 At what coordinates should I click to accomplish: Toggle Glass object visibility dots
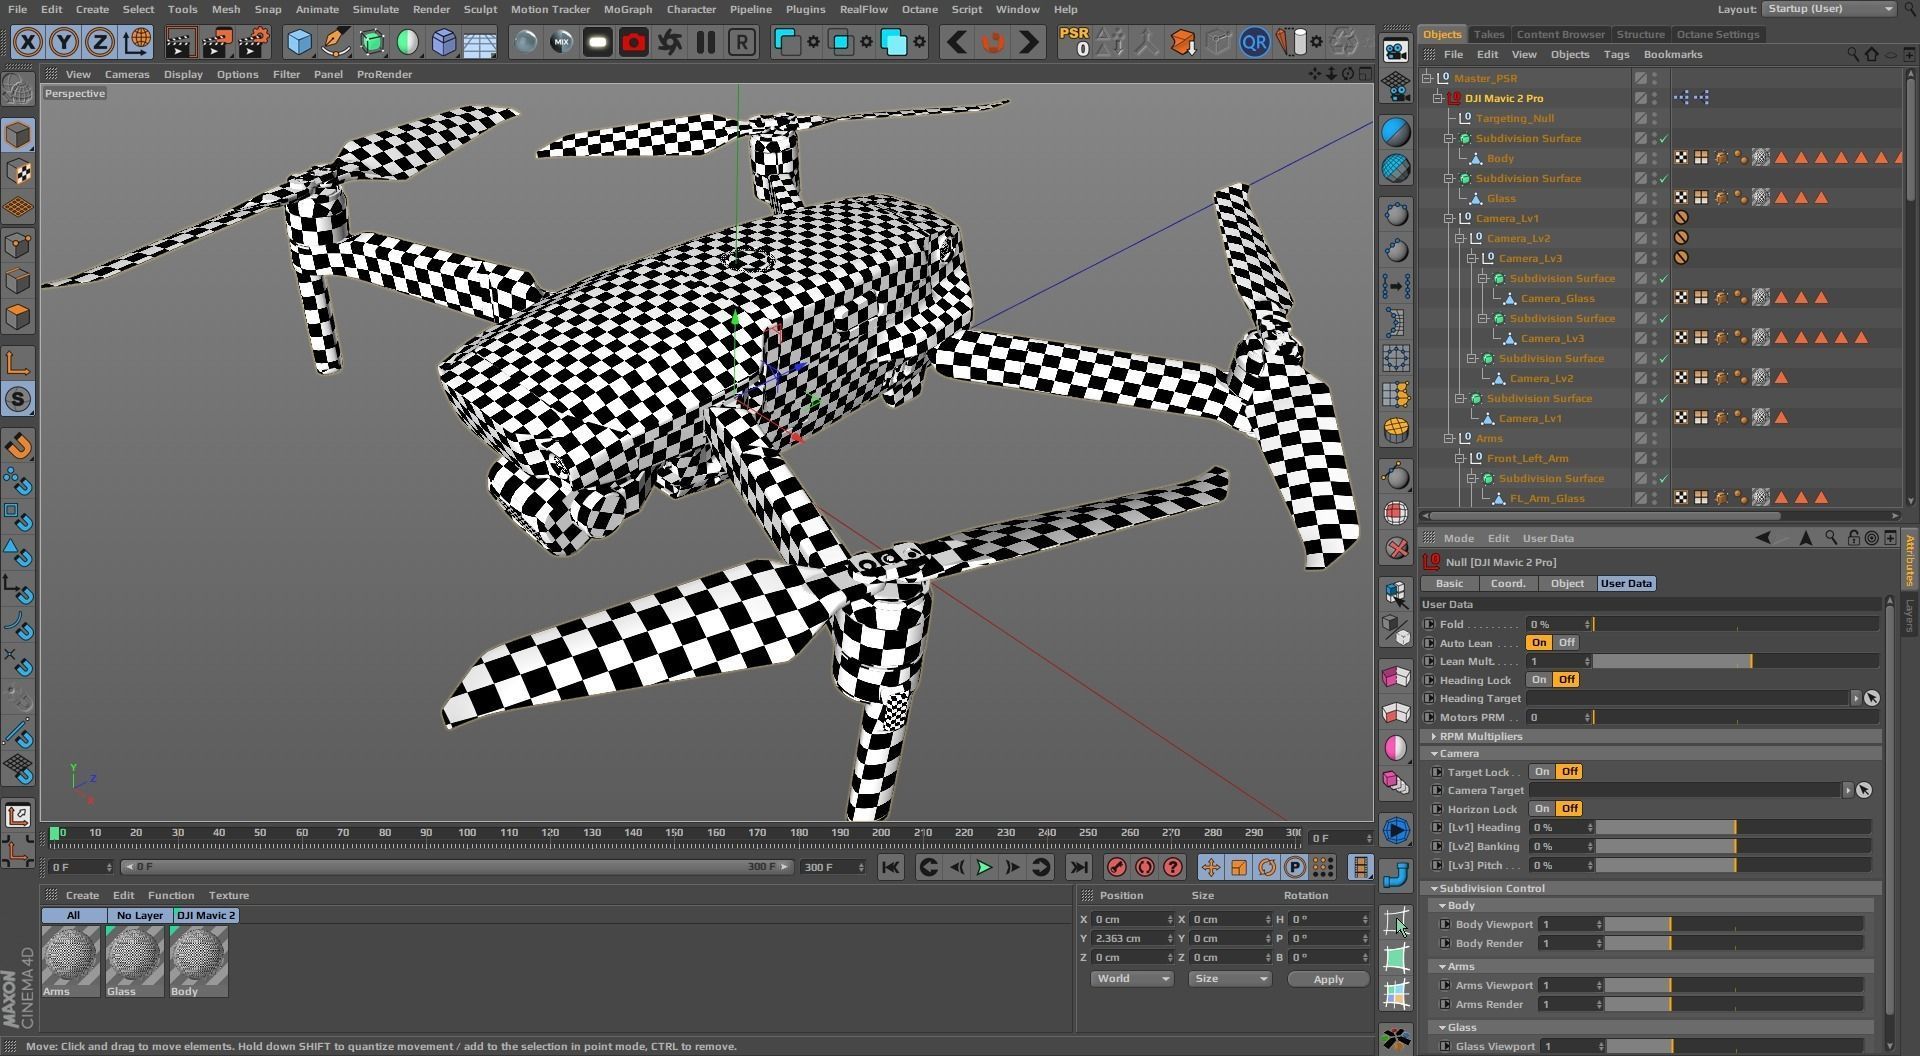1655,198
